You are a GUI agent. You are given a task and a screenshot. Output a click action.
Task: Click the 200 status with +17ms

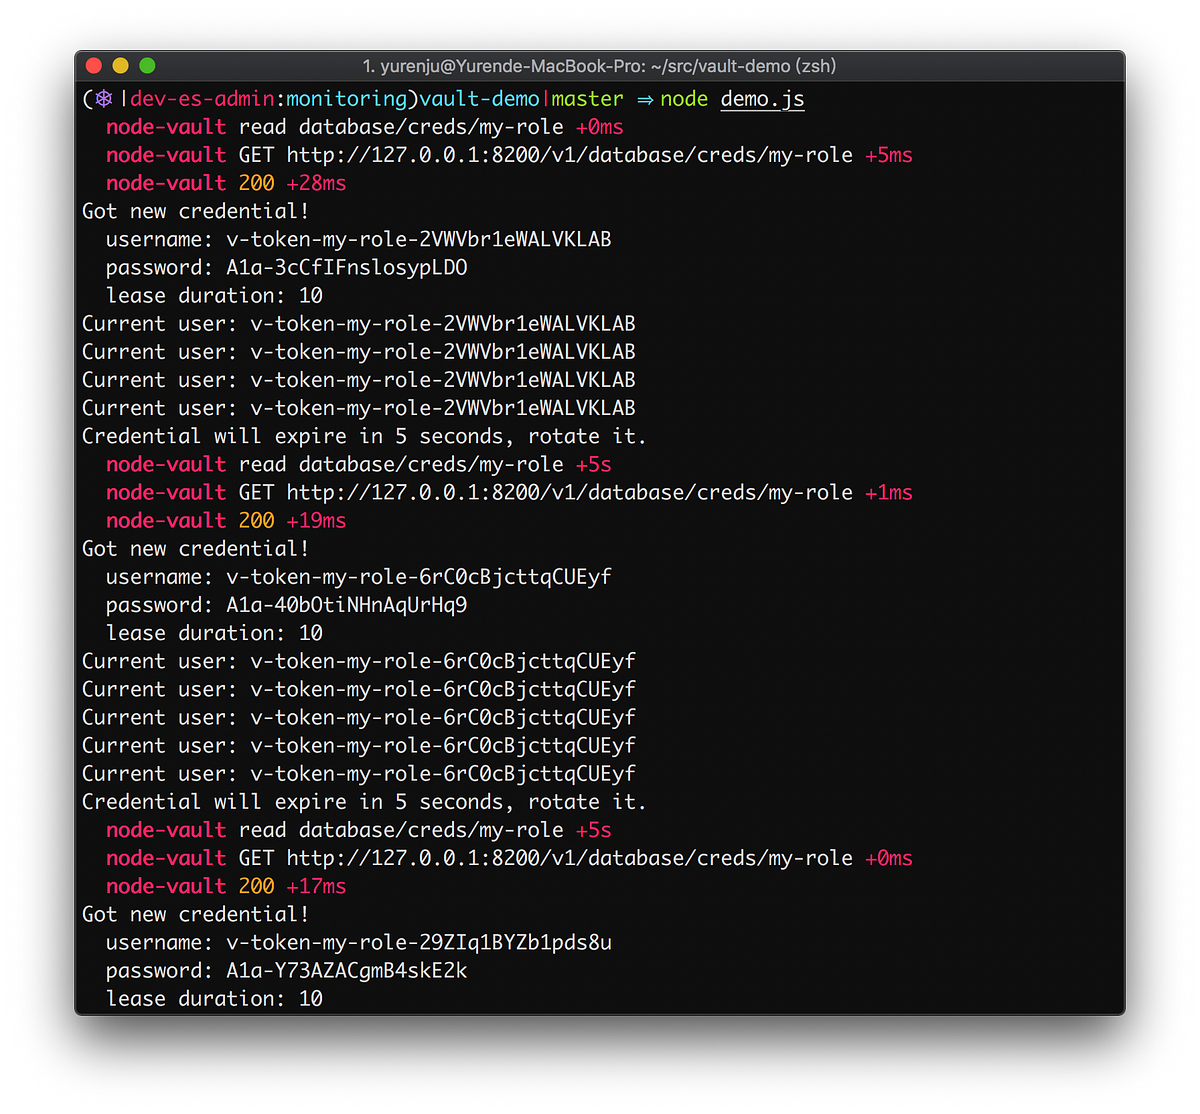(257, 886)
